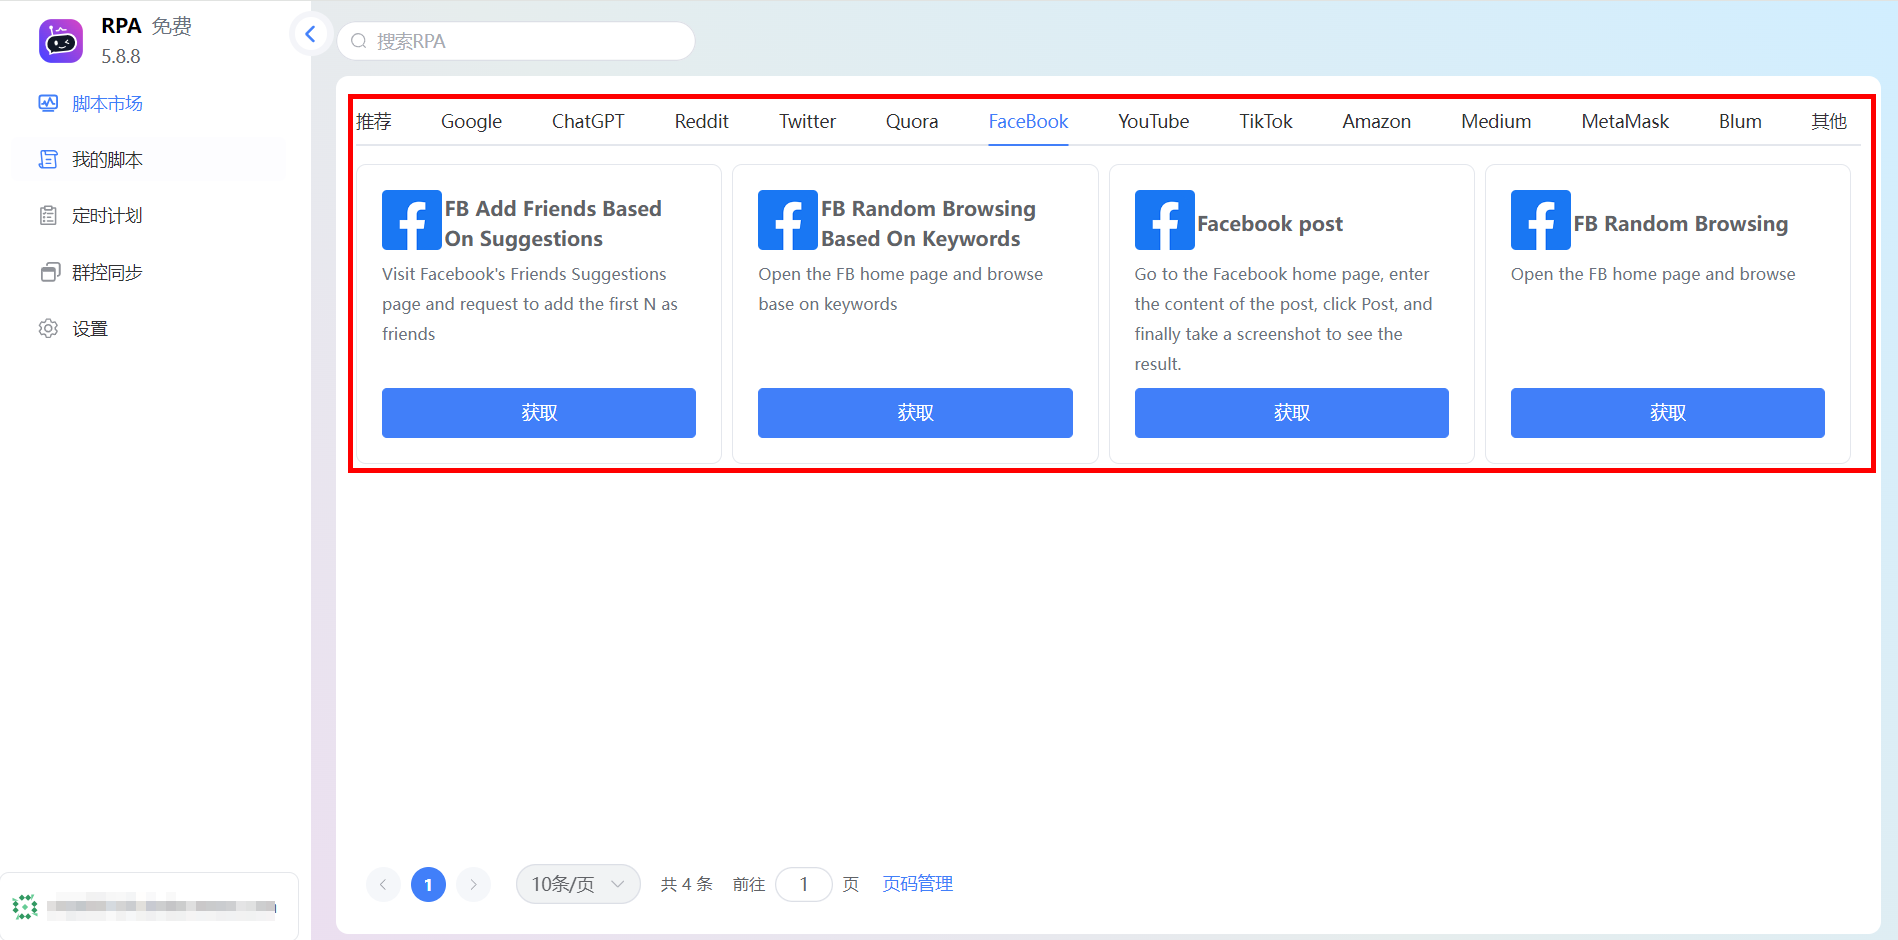Viewport: 1898px width, 940px height.
Task: Switch to the YouTube tab
Action: coord(1153,121)
